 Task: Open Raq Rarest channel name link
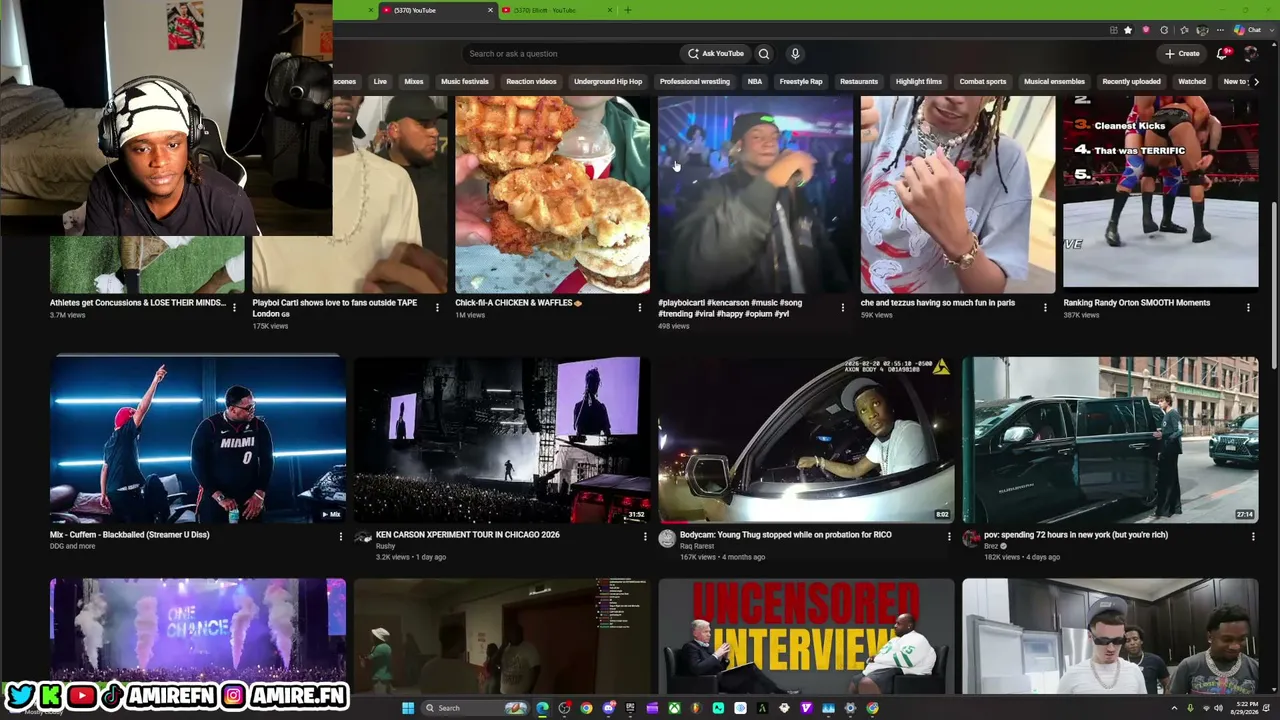click(697, 546)
